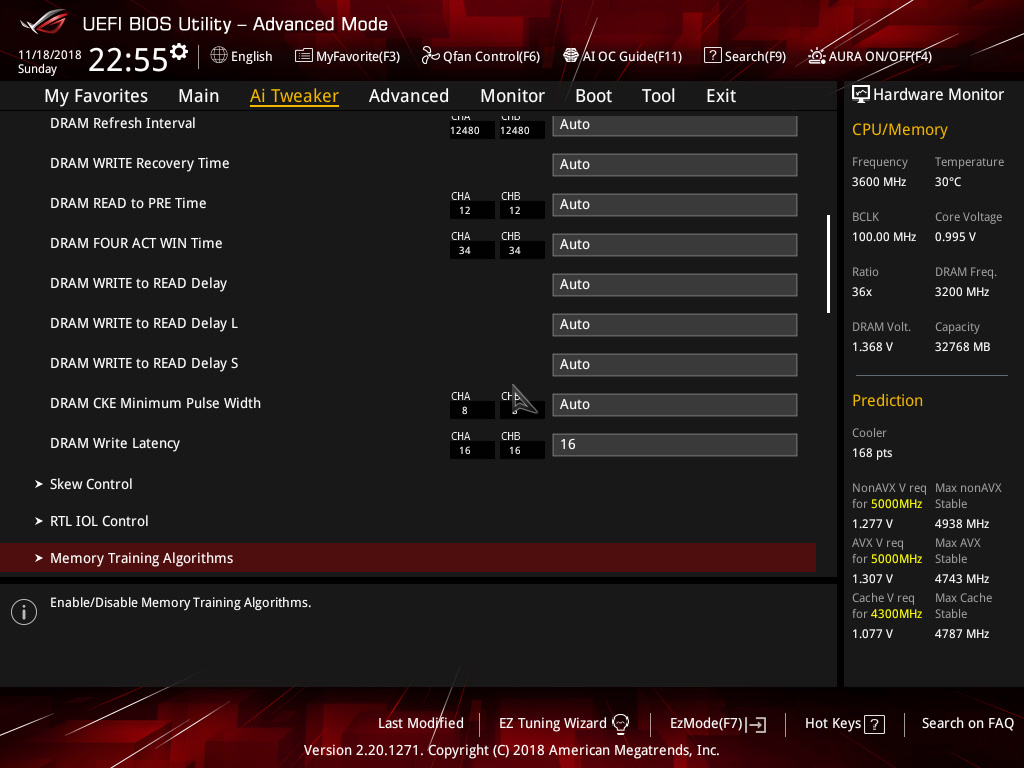Click the ROG logo
1024x768 pixels.
43,22
